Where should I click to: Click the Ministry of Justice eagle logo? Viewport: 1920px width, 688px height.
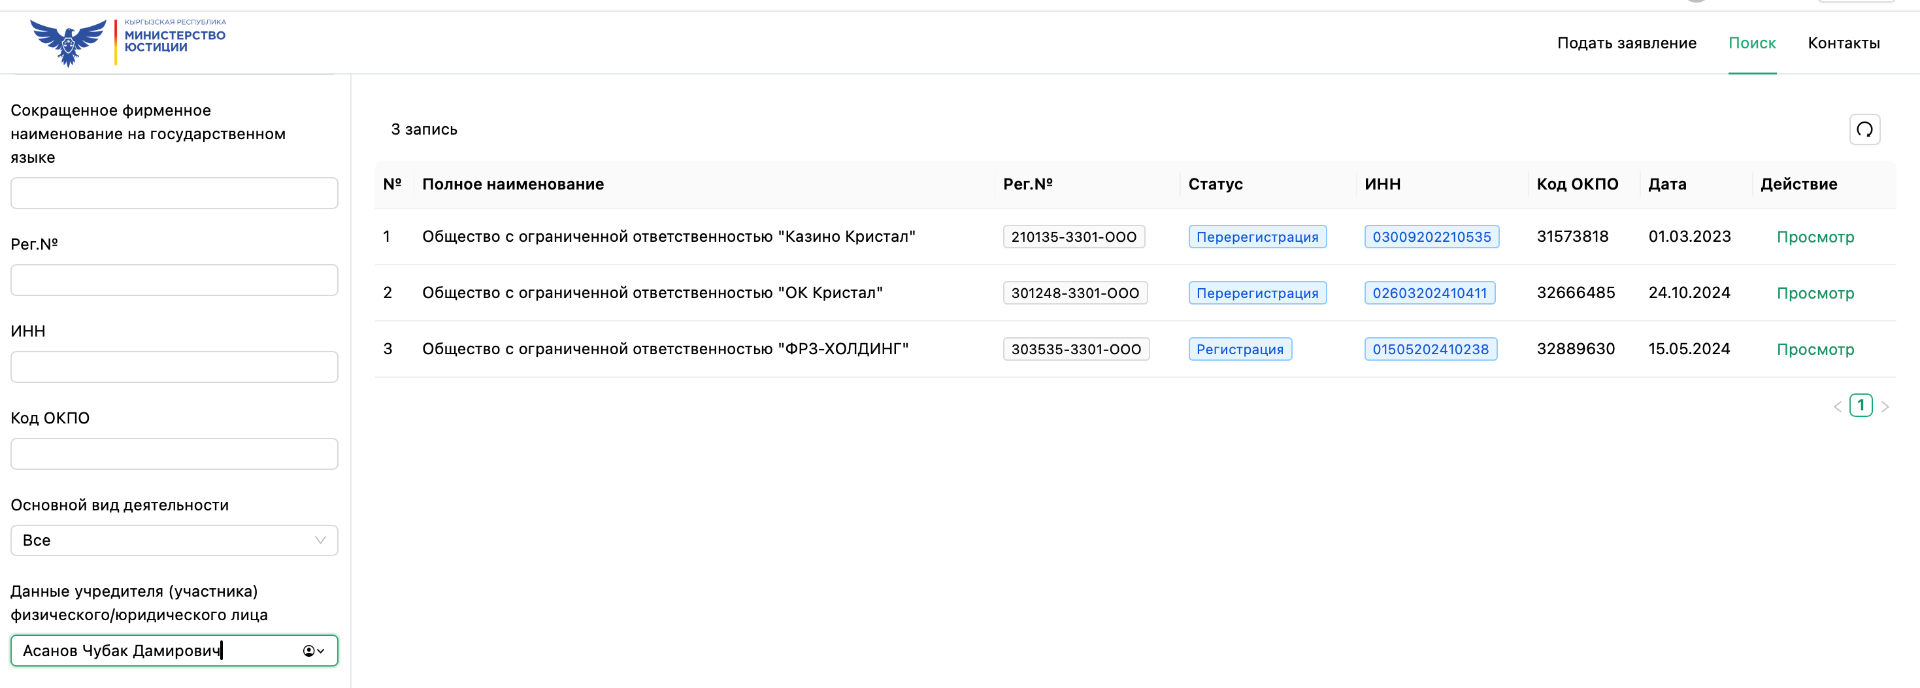click(68, 42)
